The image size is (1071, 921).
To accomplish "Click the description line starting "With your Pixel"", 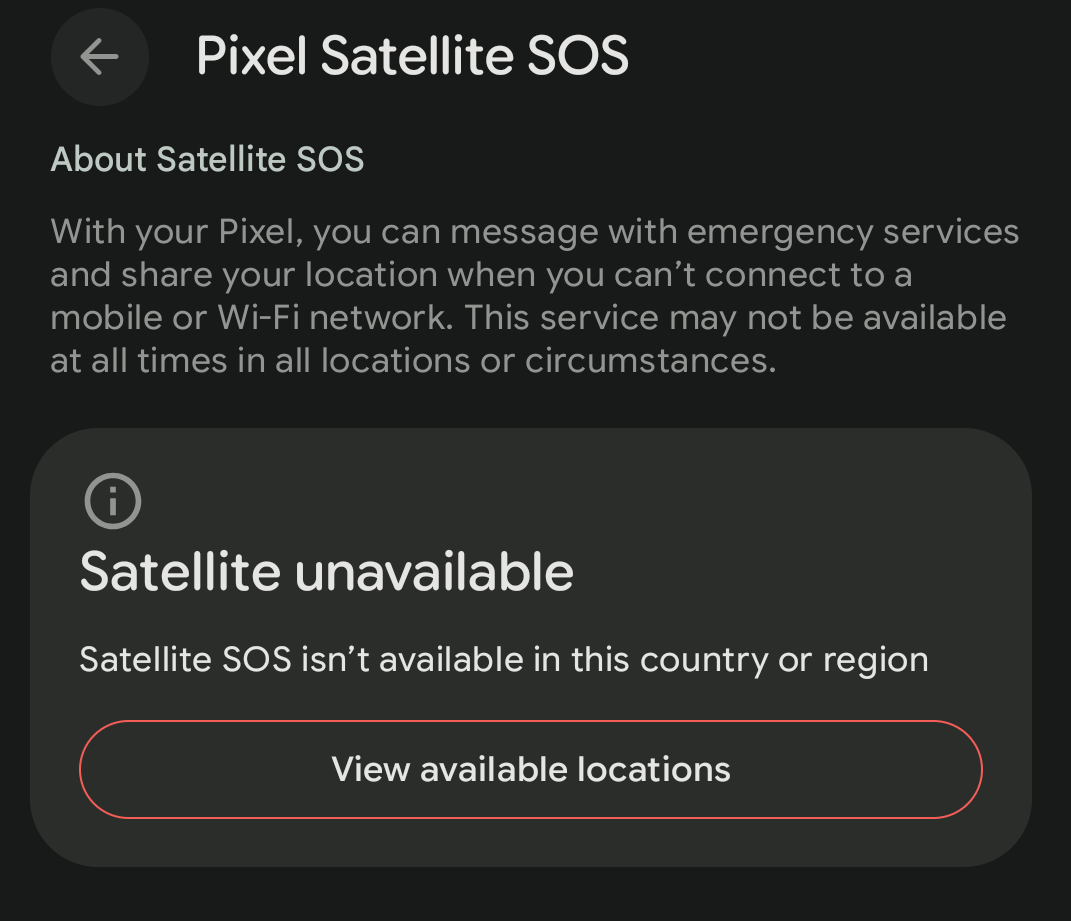I will tap(534, 232).
